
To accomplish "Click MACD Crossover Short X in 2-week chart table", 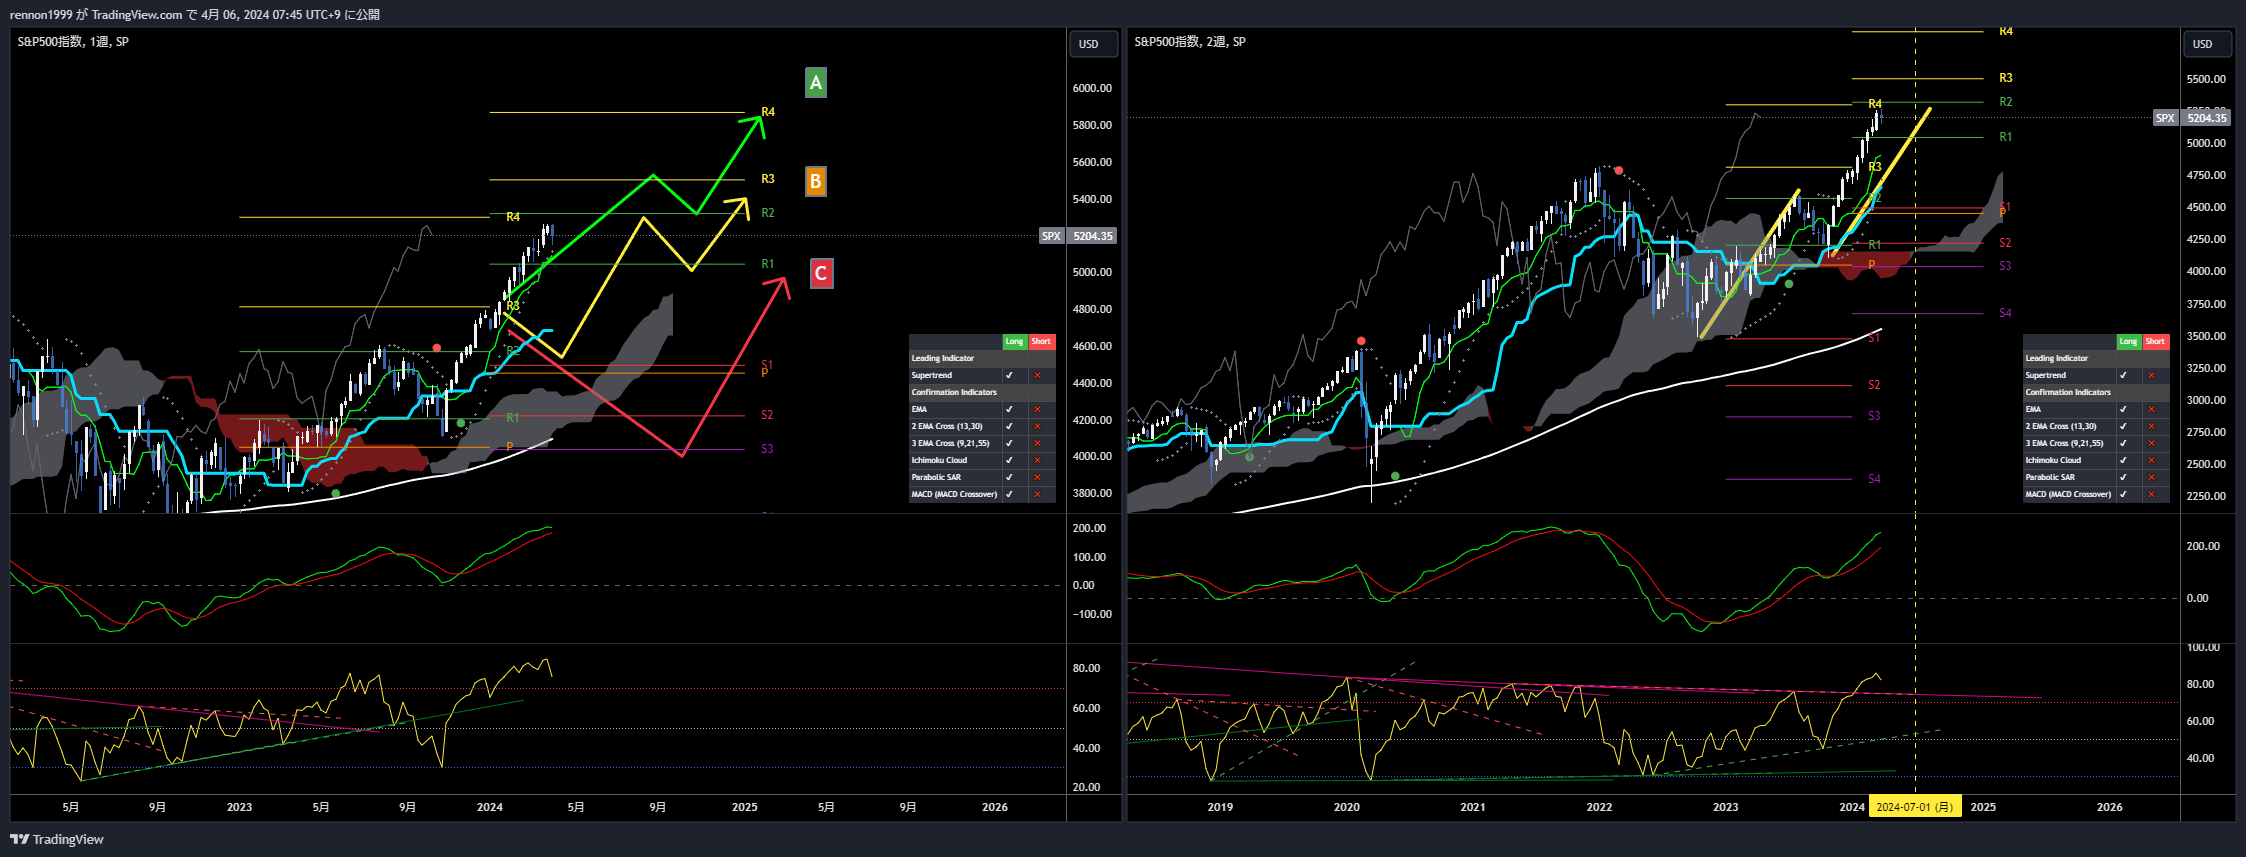I will [x=2151, y=494].
